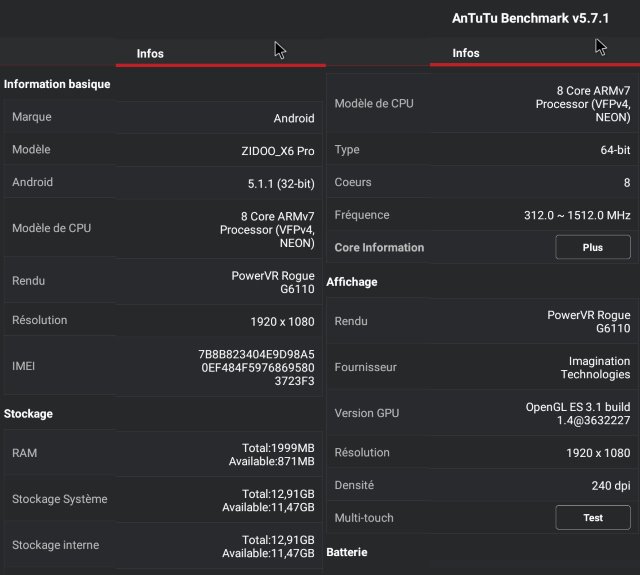Click the model value ZIDOO_X6 Pro
640x575 pixels.
[278, 151]
